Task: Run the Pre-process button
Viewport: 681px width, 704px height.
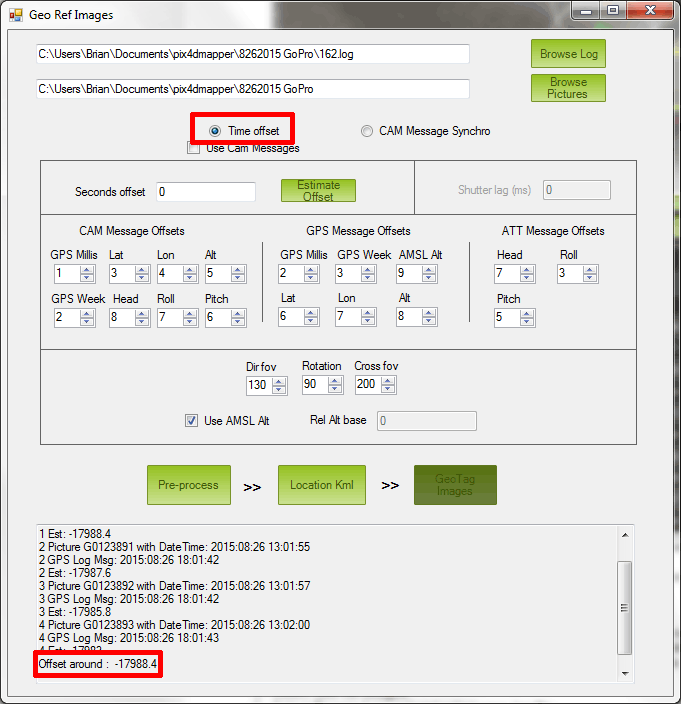Action: (188, 485)
